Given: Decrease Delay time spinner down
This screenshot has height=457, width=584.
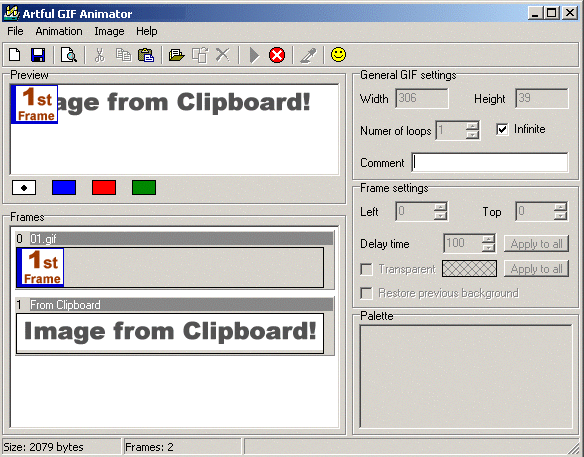Looking at the screenshot, I should [488, 247].
